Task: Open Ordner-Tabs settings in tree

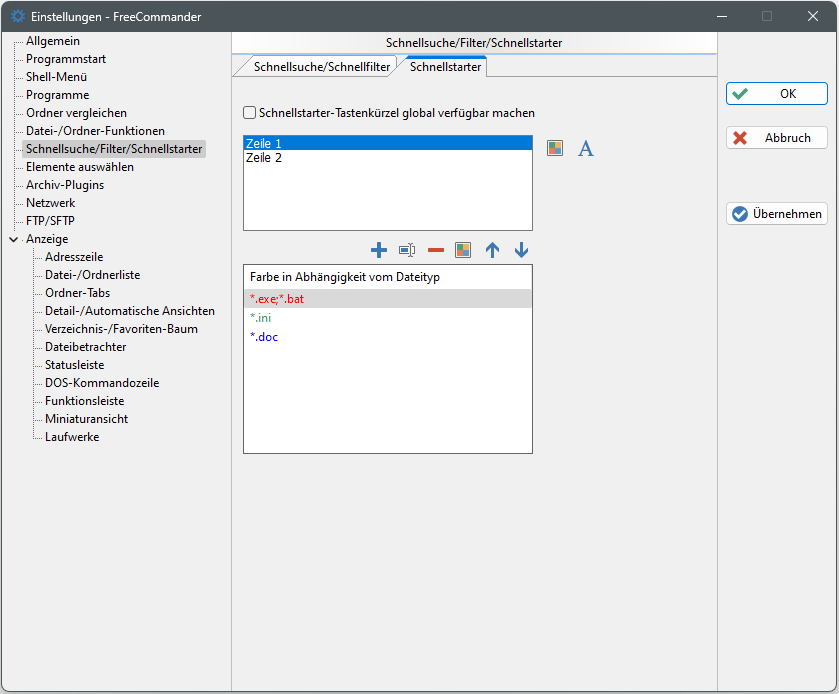Action: 77,293
